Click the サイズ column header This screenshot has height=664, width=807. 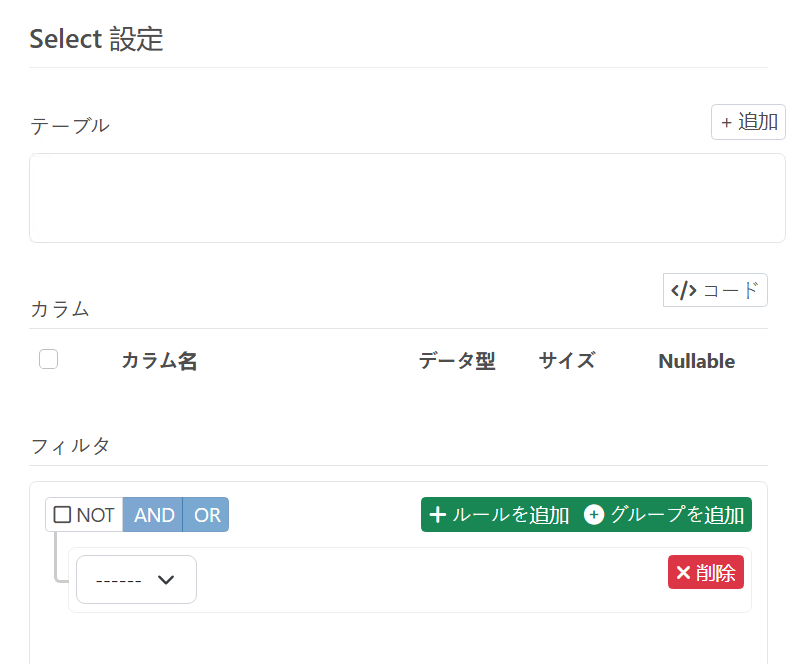coord(567,361)
